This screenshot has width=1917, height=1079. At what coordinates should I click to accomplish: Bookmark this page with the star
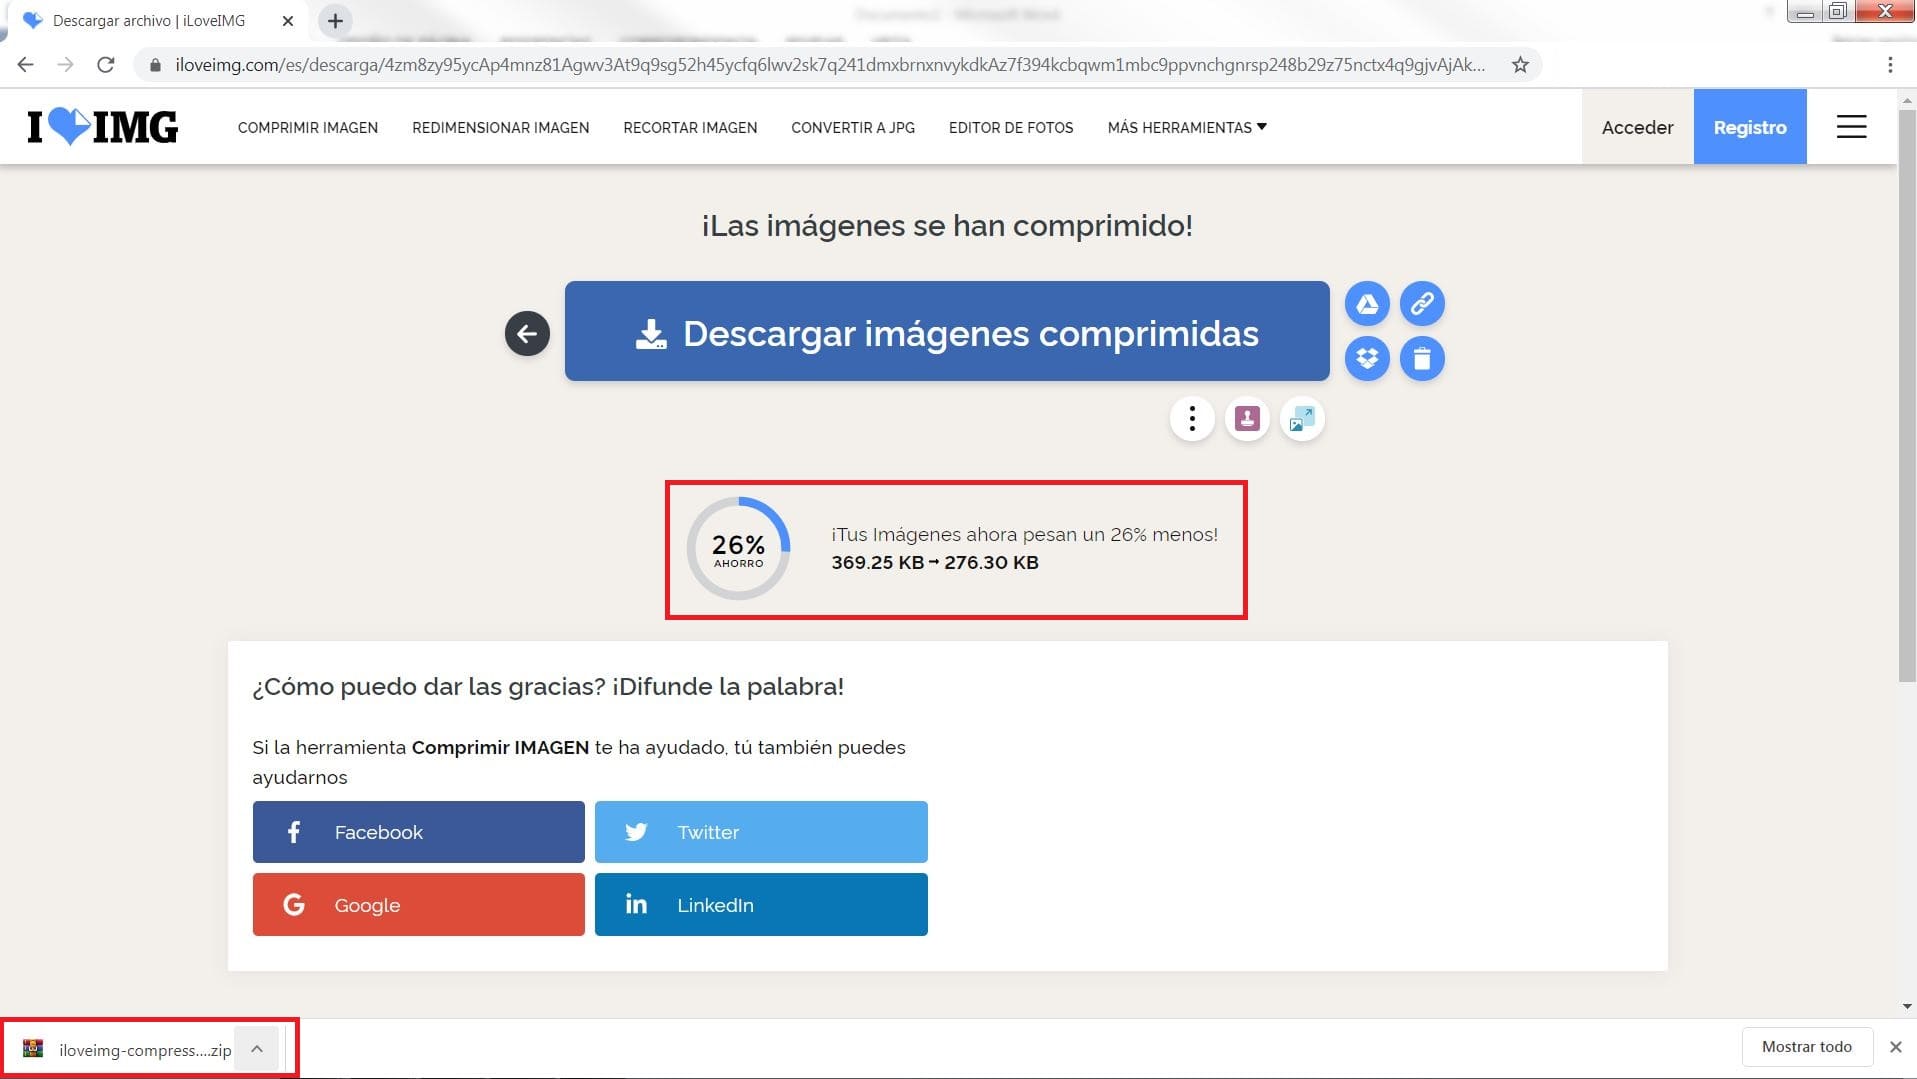(1520, 65)
